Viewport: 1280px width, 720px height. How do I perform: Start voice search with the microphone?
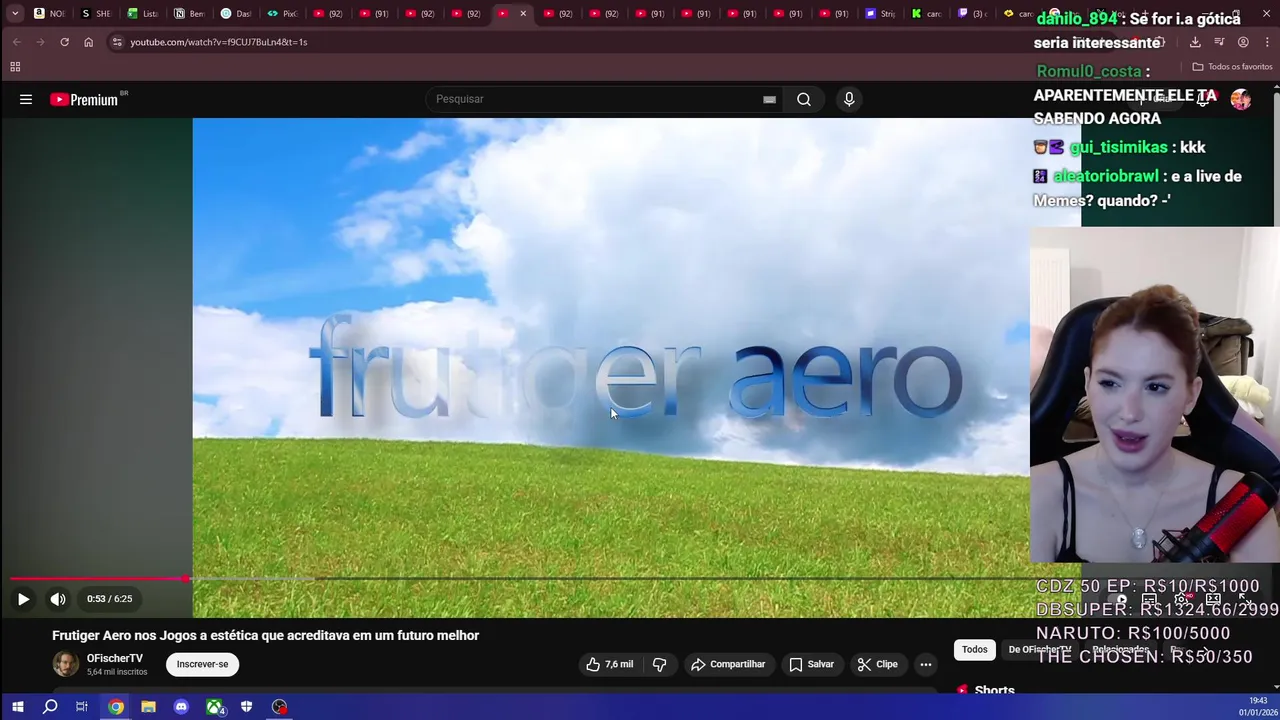849,99
